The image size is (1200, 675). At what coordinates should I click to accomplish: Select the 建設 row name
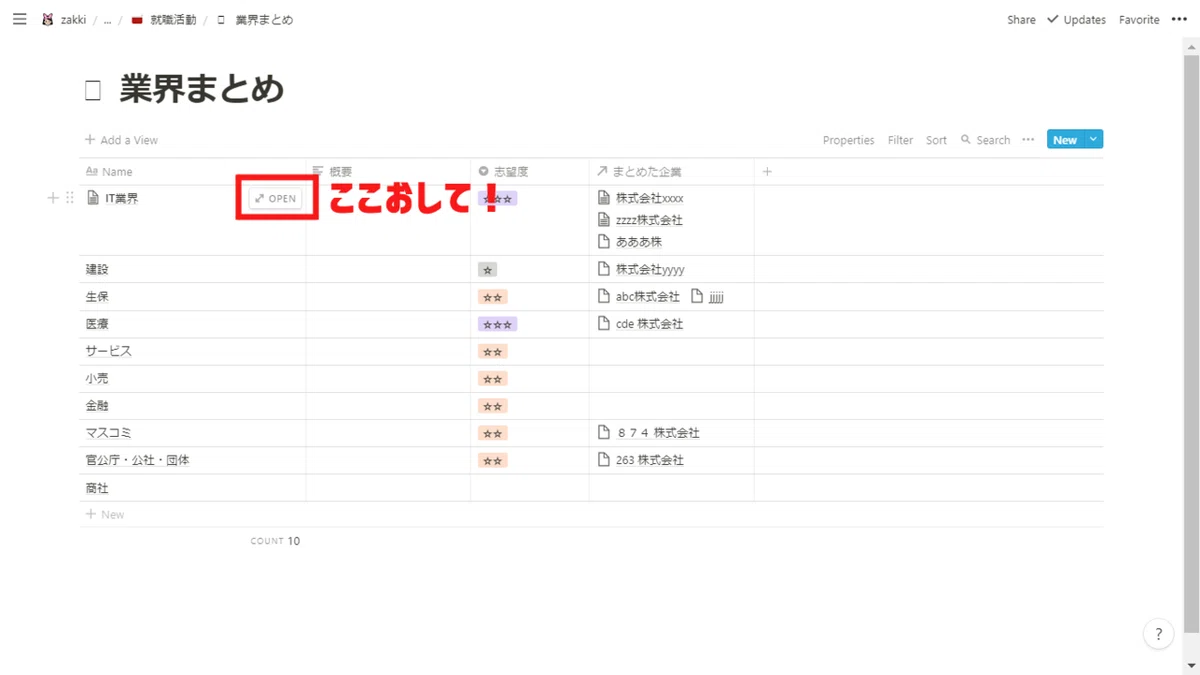(97, 269)
